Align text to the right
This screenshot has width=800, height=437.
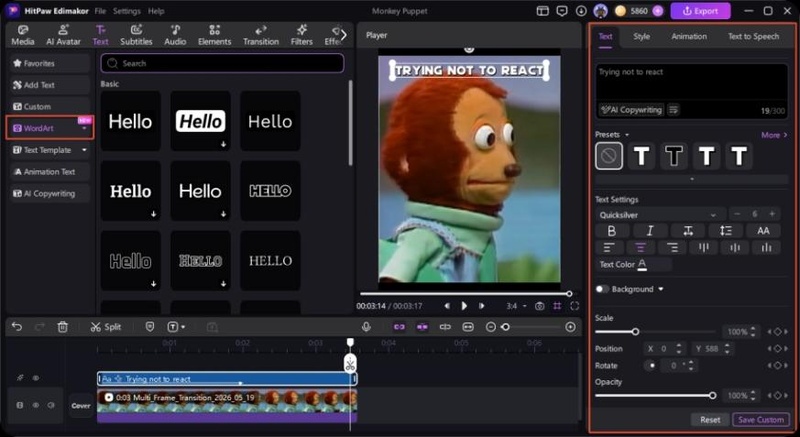coord(672,248)
